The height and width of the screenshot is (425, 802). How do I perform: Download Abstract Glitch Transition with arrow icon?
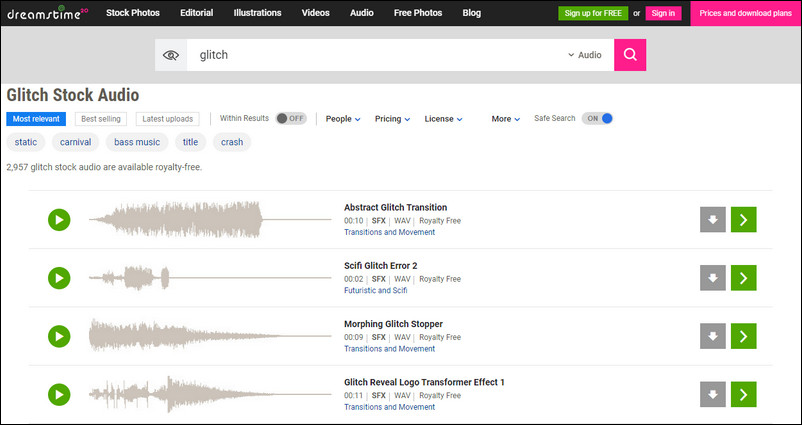712,220
